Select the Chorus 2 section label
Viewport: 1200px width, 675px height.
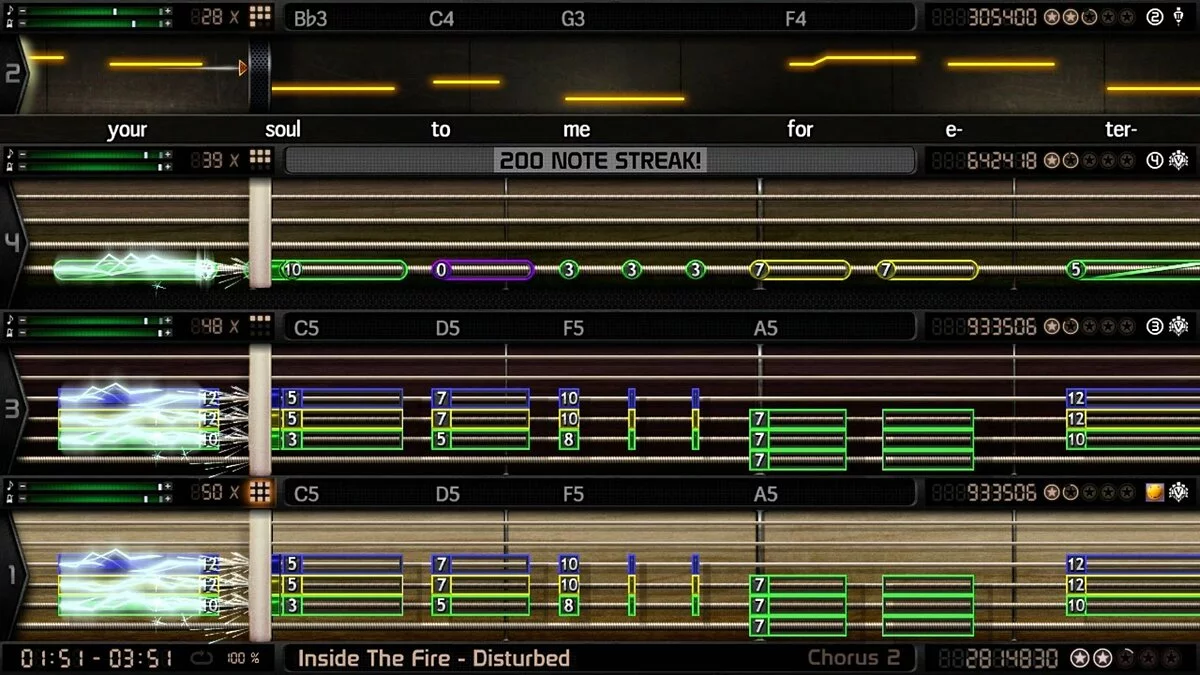click(x=854, y=658)
